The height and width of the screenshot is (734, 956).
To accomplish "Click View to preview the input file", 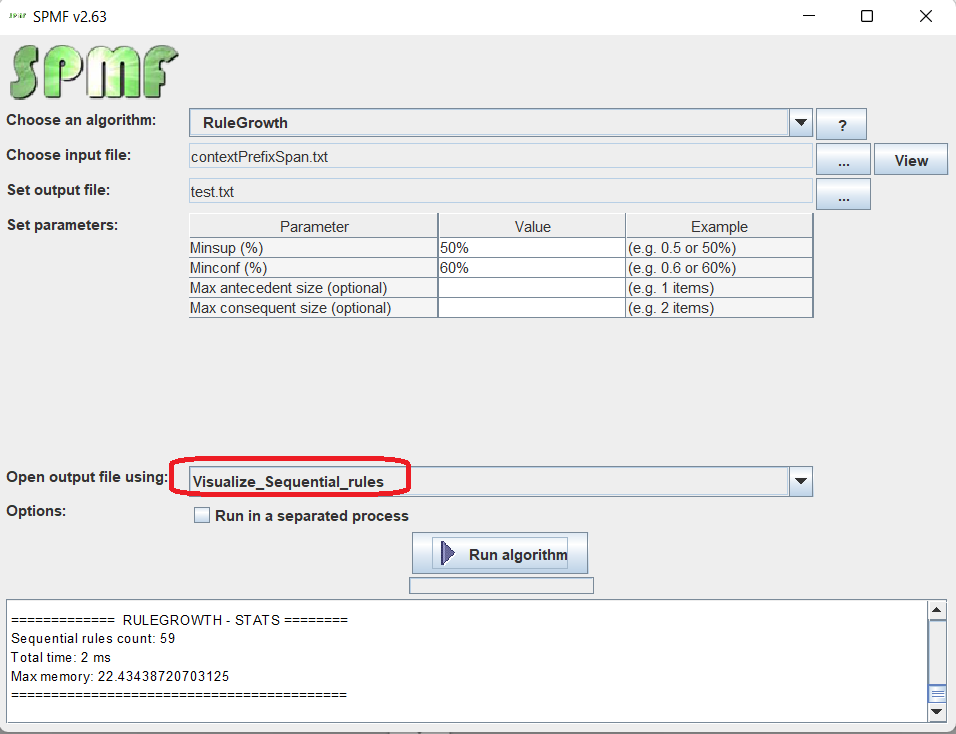I will coord(910,160).
